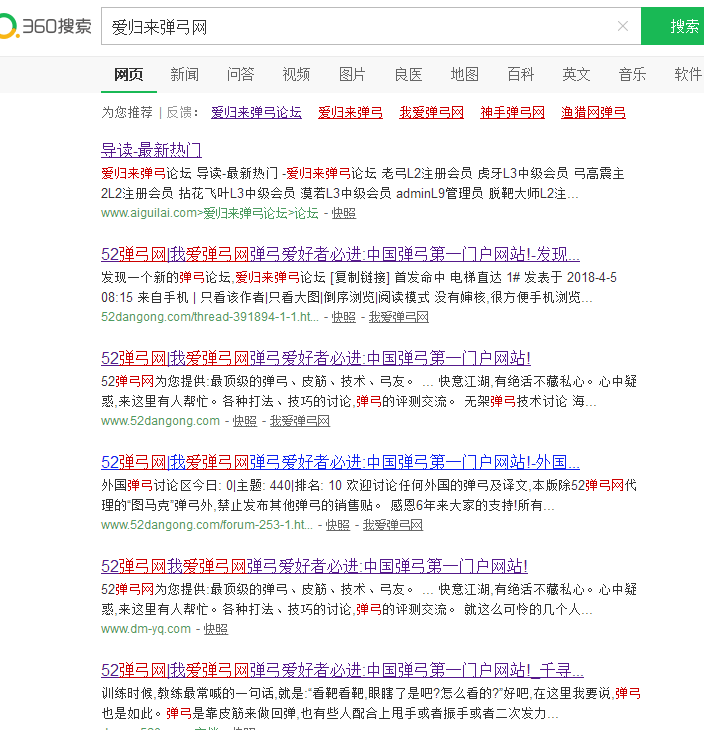704x730 pixels.
Task: Open the 问答 tab
Action: click(x=240, y=74)
